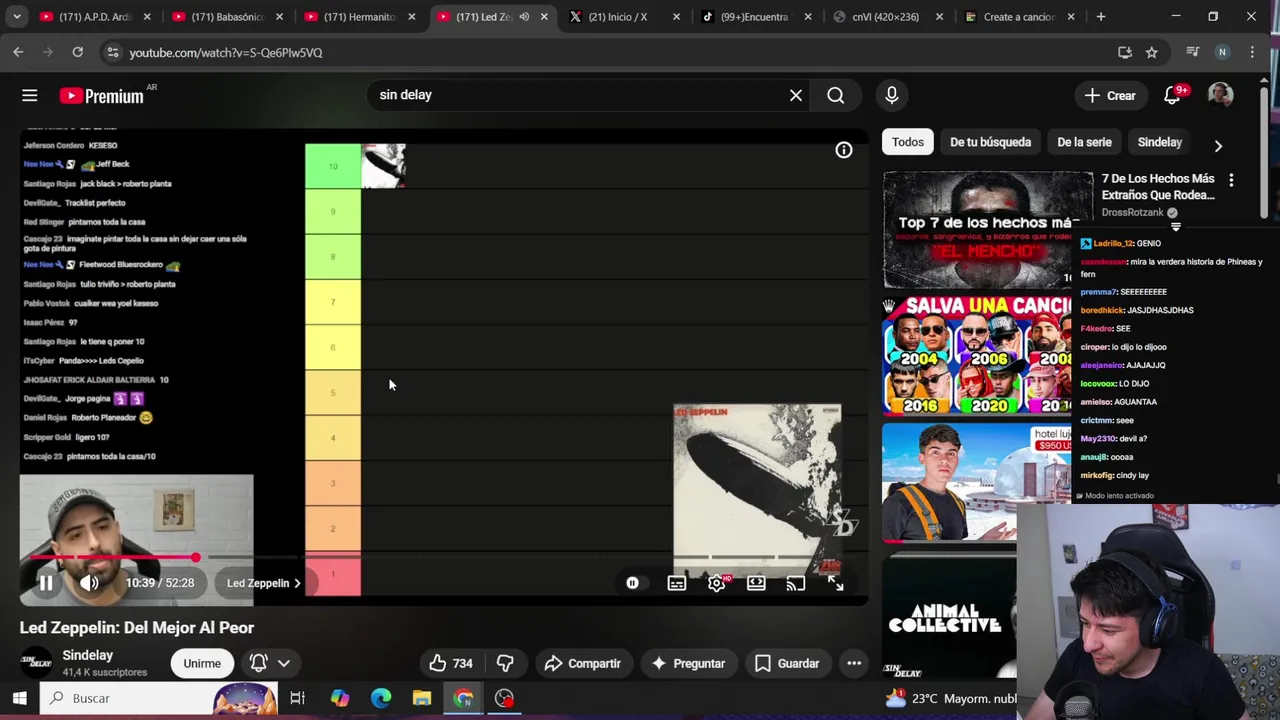Open the Sindelay channel name link
Viewport: 1280px width, 720px height.
(x=88, y=655)
